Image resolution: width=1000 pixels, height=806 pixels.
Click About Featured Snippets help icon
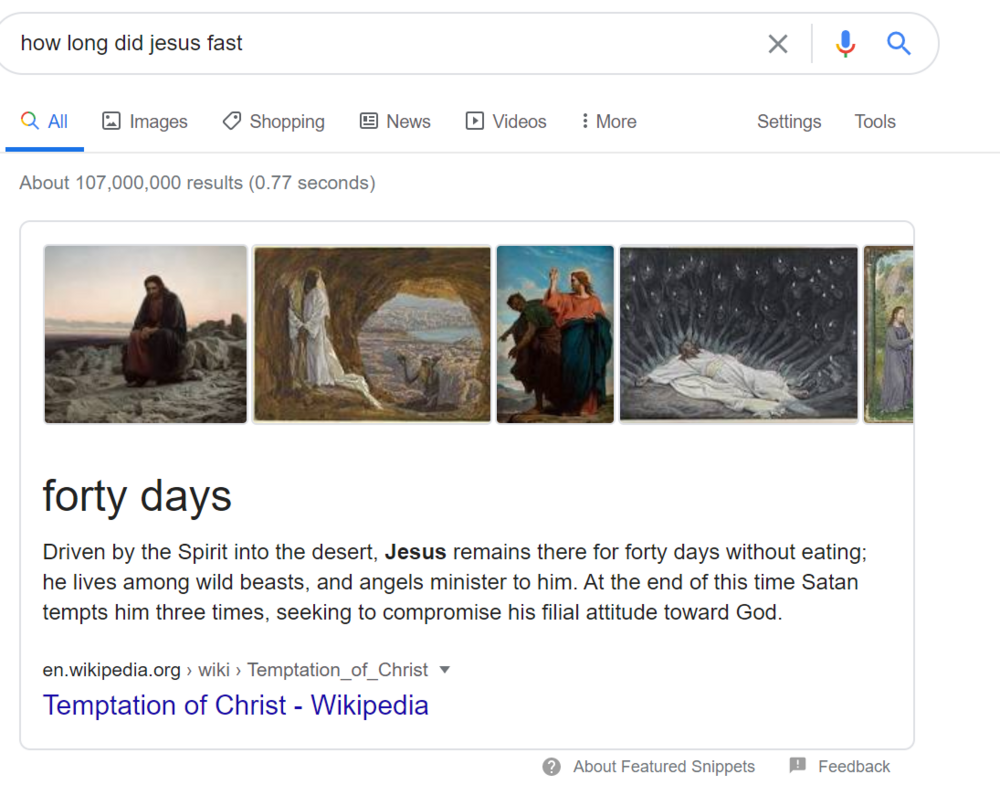pos(552,766)
